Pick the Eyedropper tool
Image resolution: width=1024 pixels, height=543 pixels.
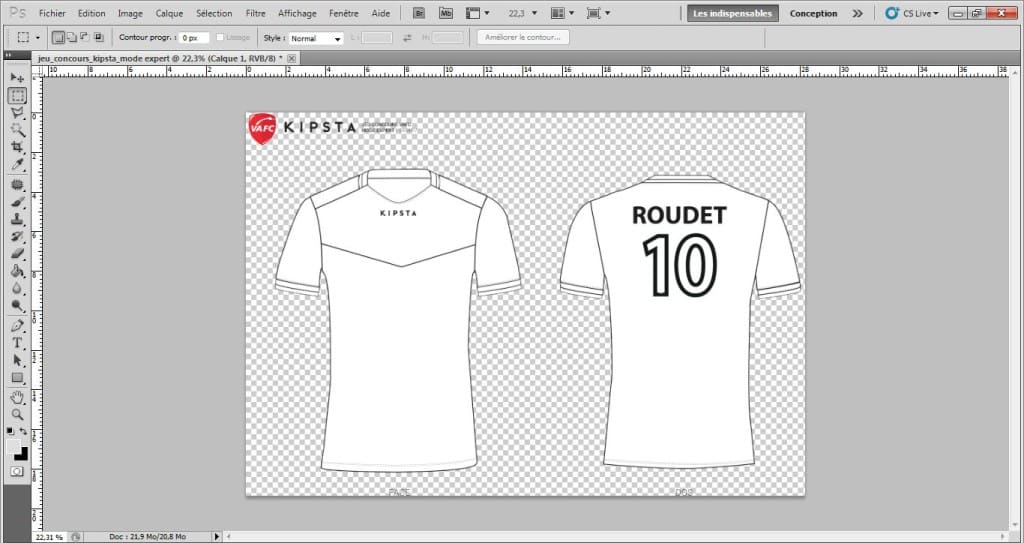[17, 165]
